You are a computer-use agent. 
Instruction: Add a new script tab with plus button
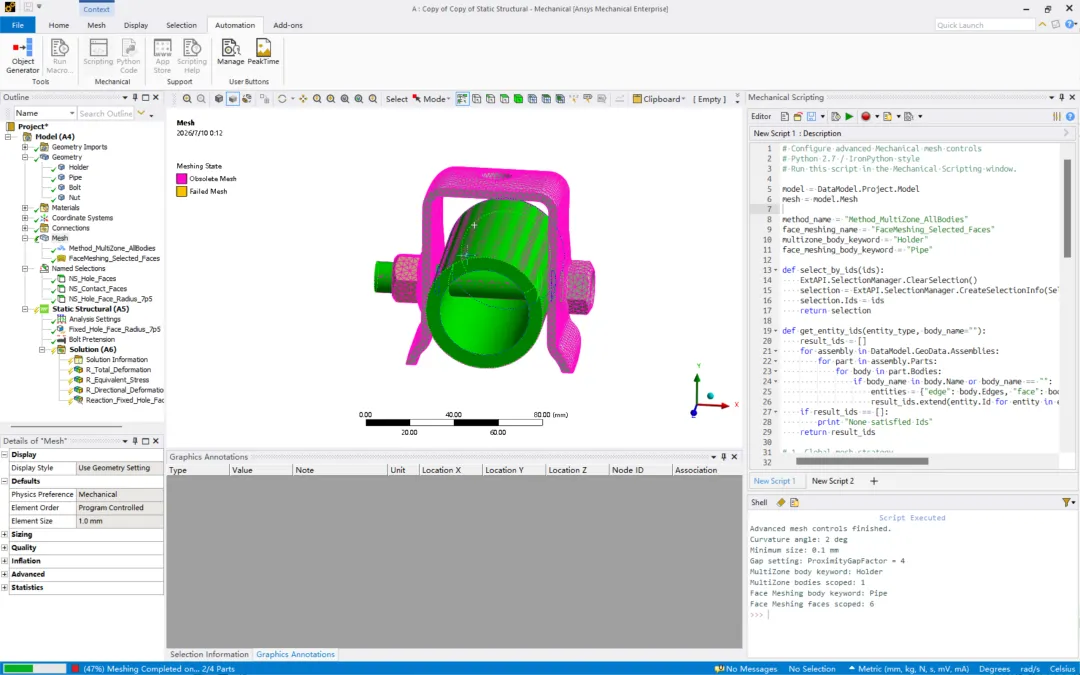[x=874, y=481]
